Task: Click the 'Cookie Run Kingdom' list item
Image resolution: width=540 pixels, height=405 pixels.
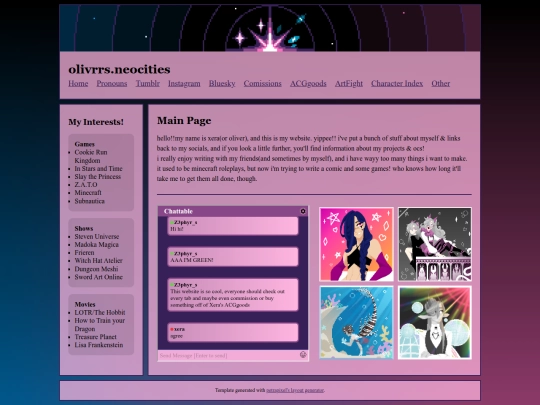Action: 91,156
